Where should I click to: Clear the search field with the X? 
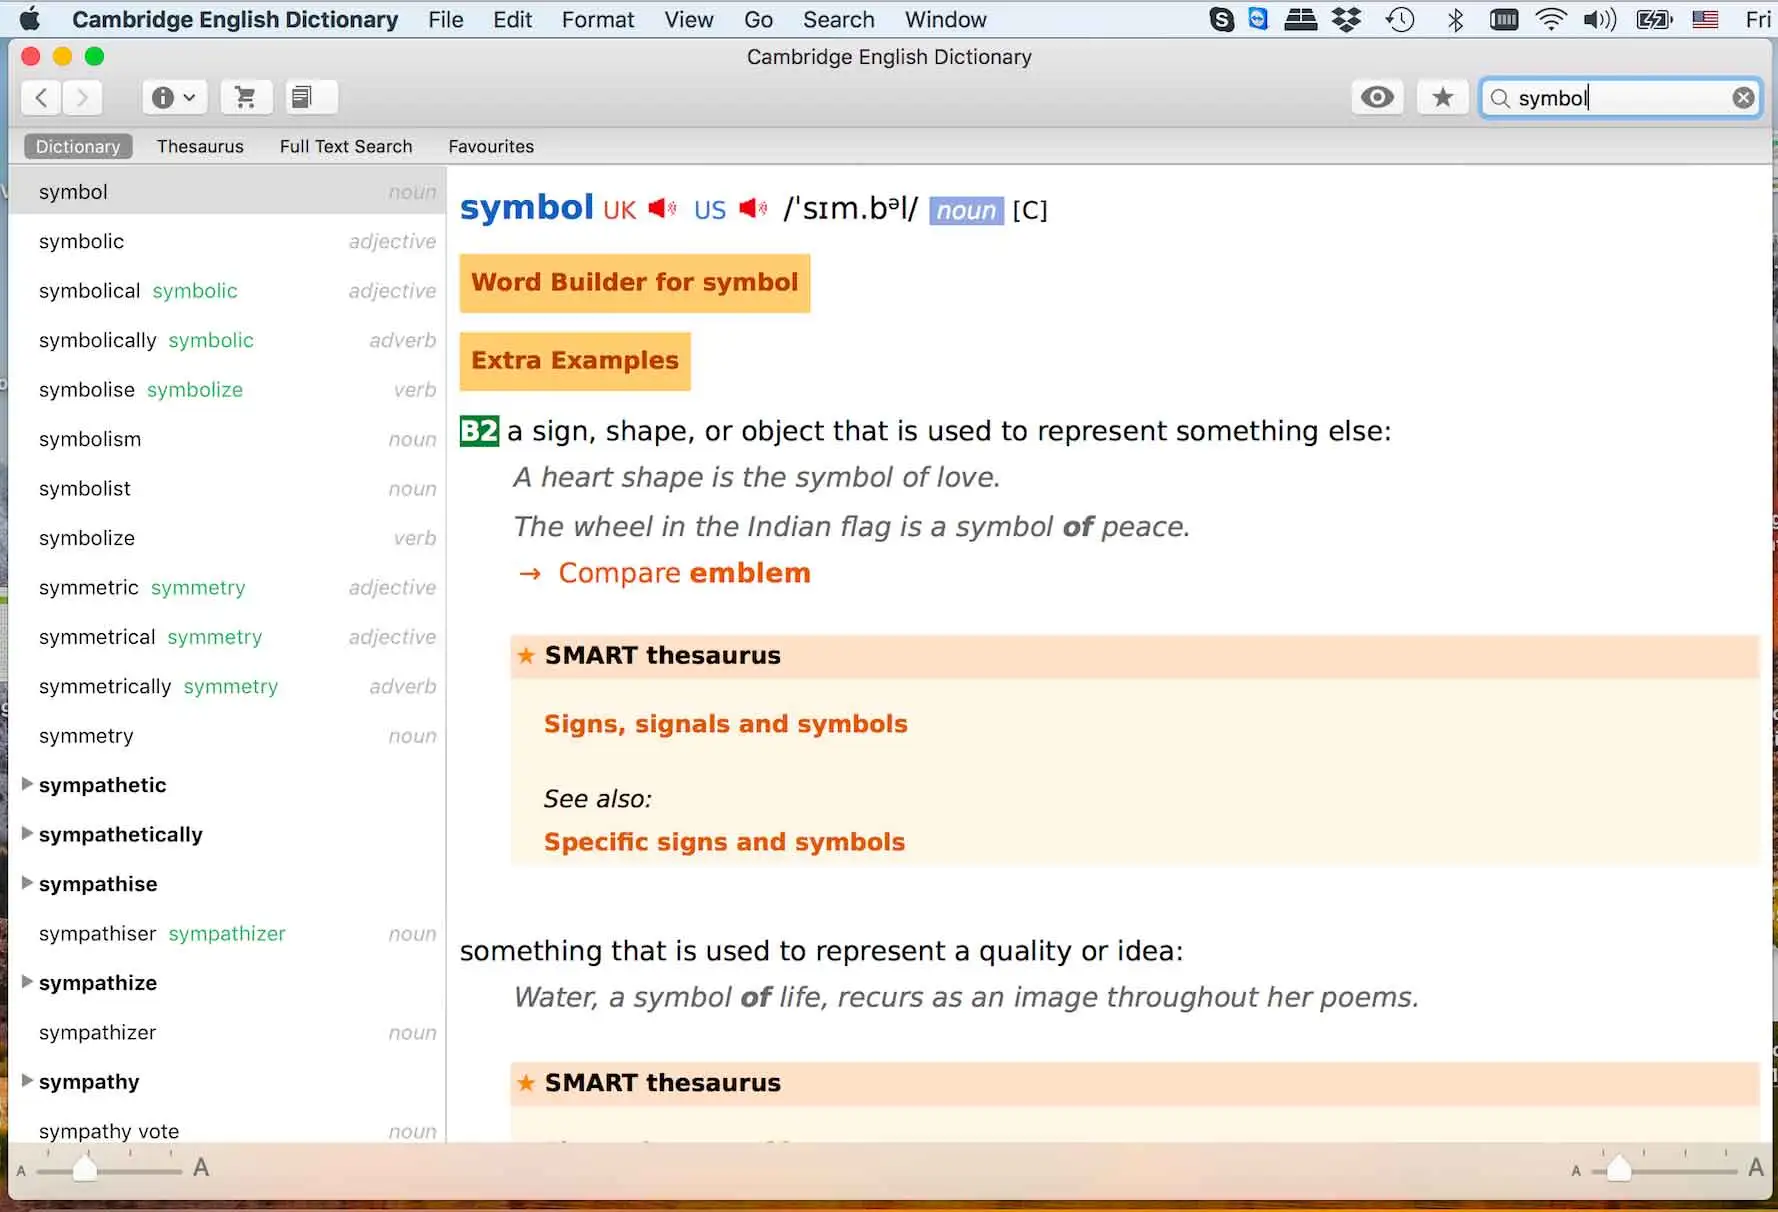click(1743, 97)
